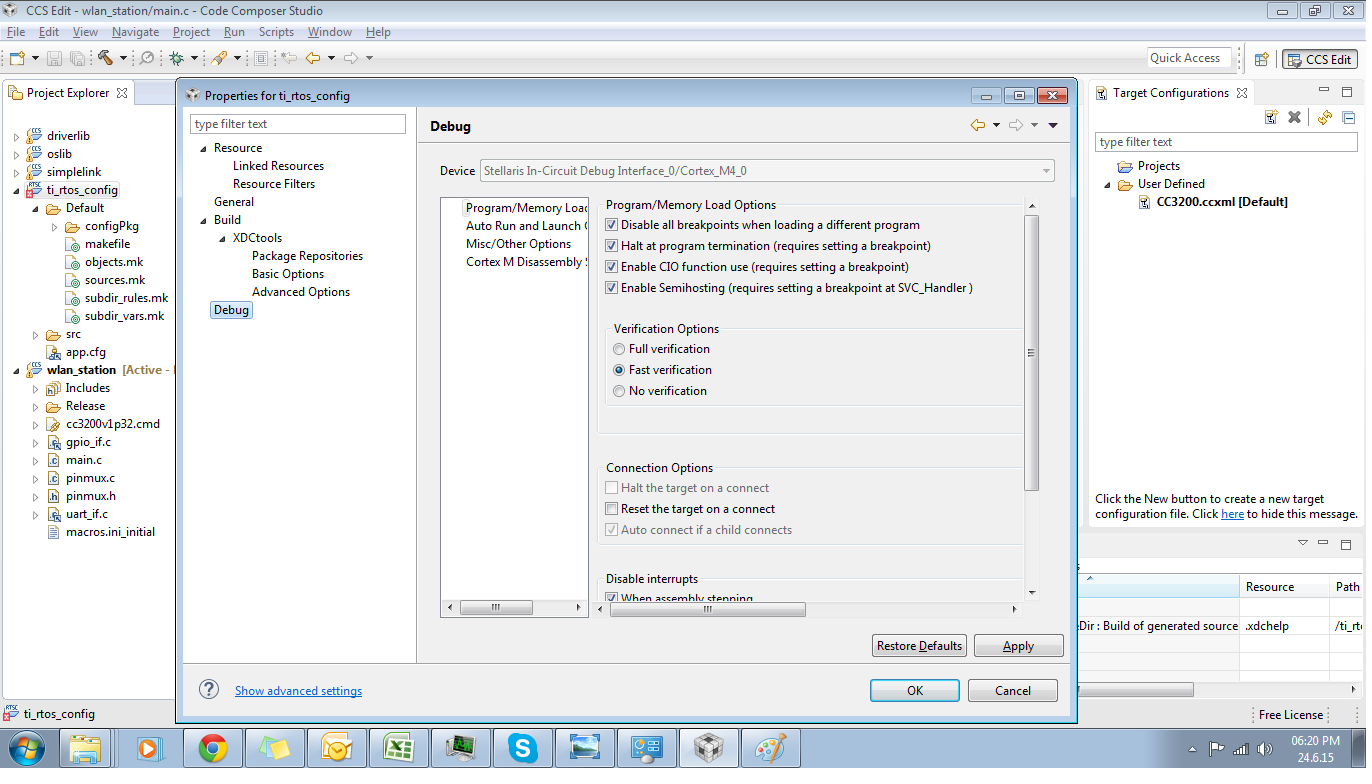Open Google Chrome from taskbar
The width and height of the screenshot is (1372, 784).
click(x=212, y=748)
